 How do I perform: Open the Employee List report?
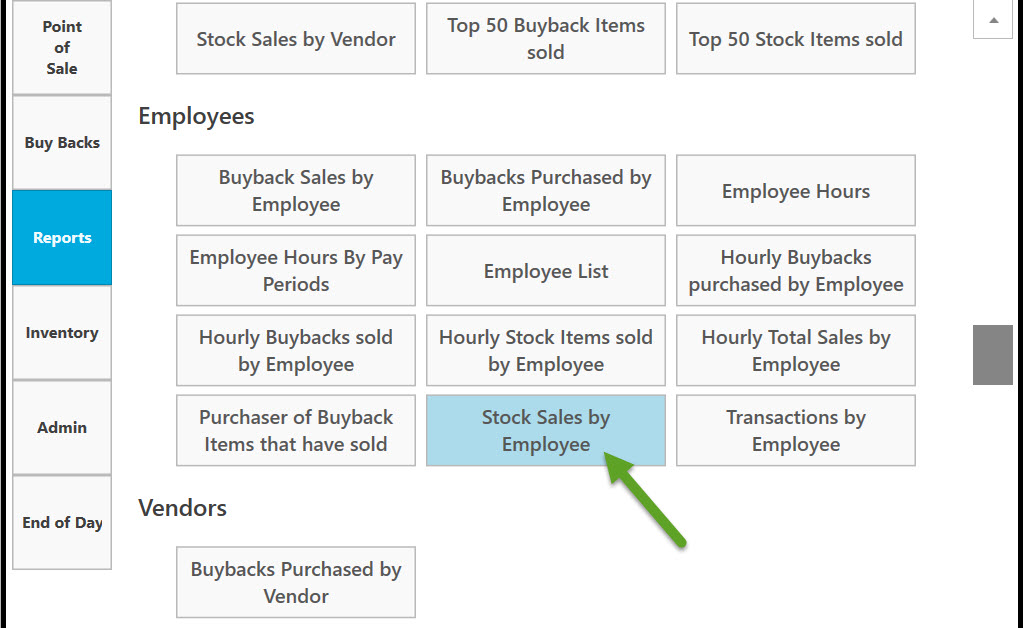pyautogui.click(x=546, y=270)
